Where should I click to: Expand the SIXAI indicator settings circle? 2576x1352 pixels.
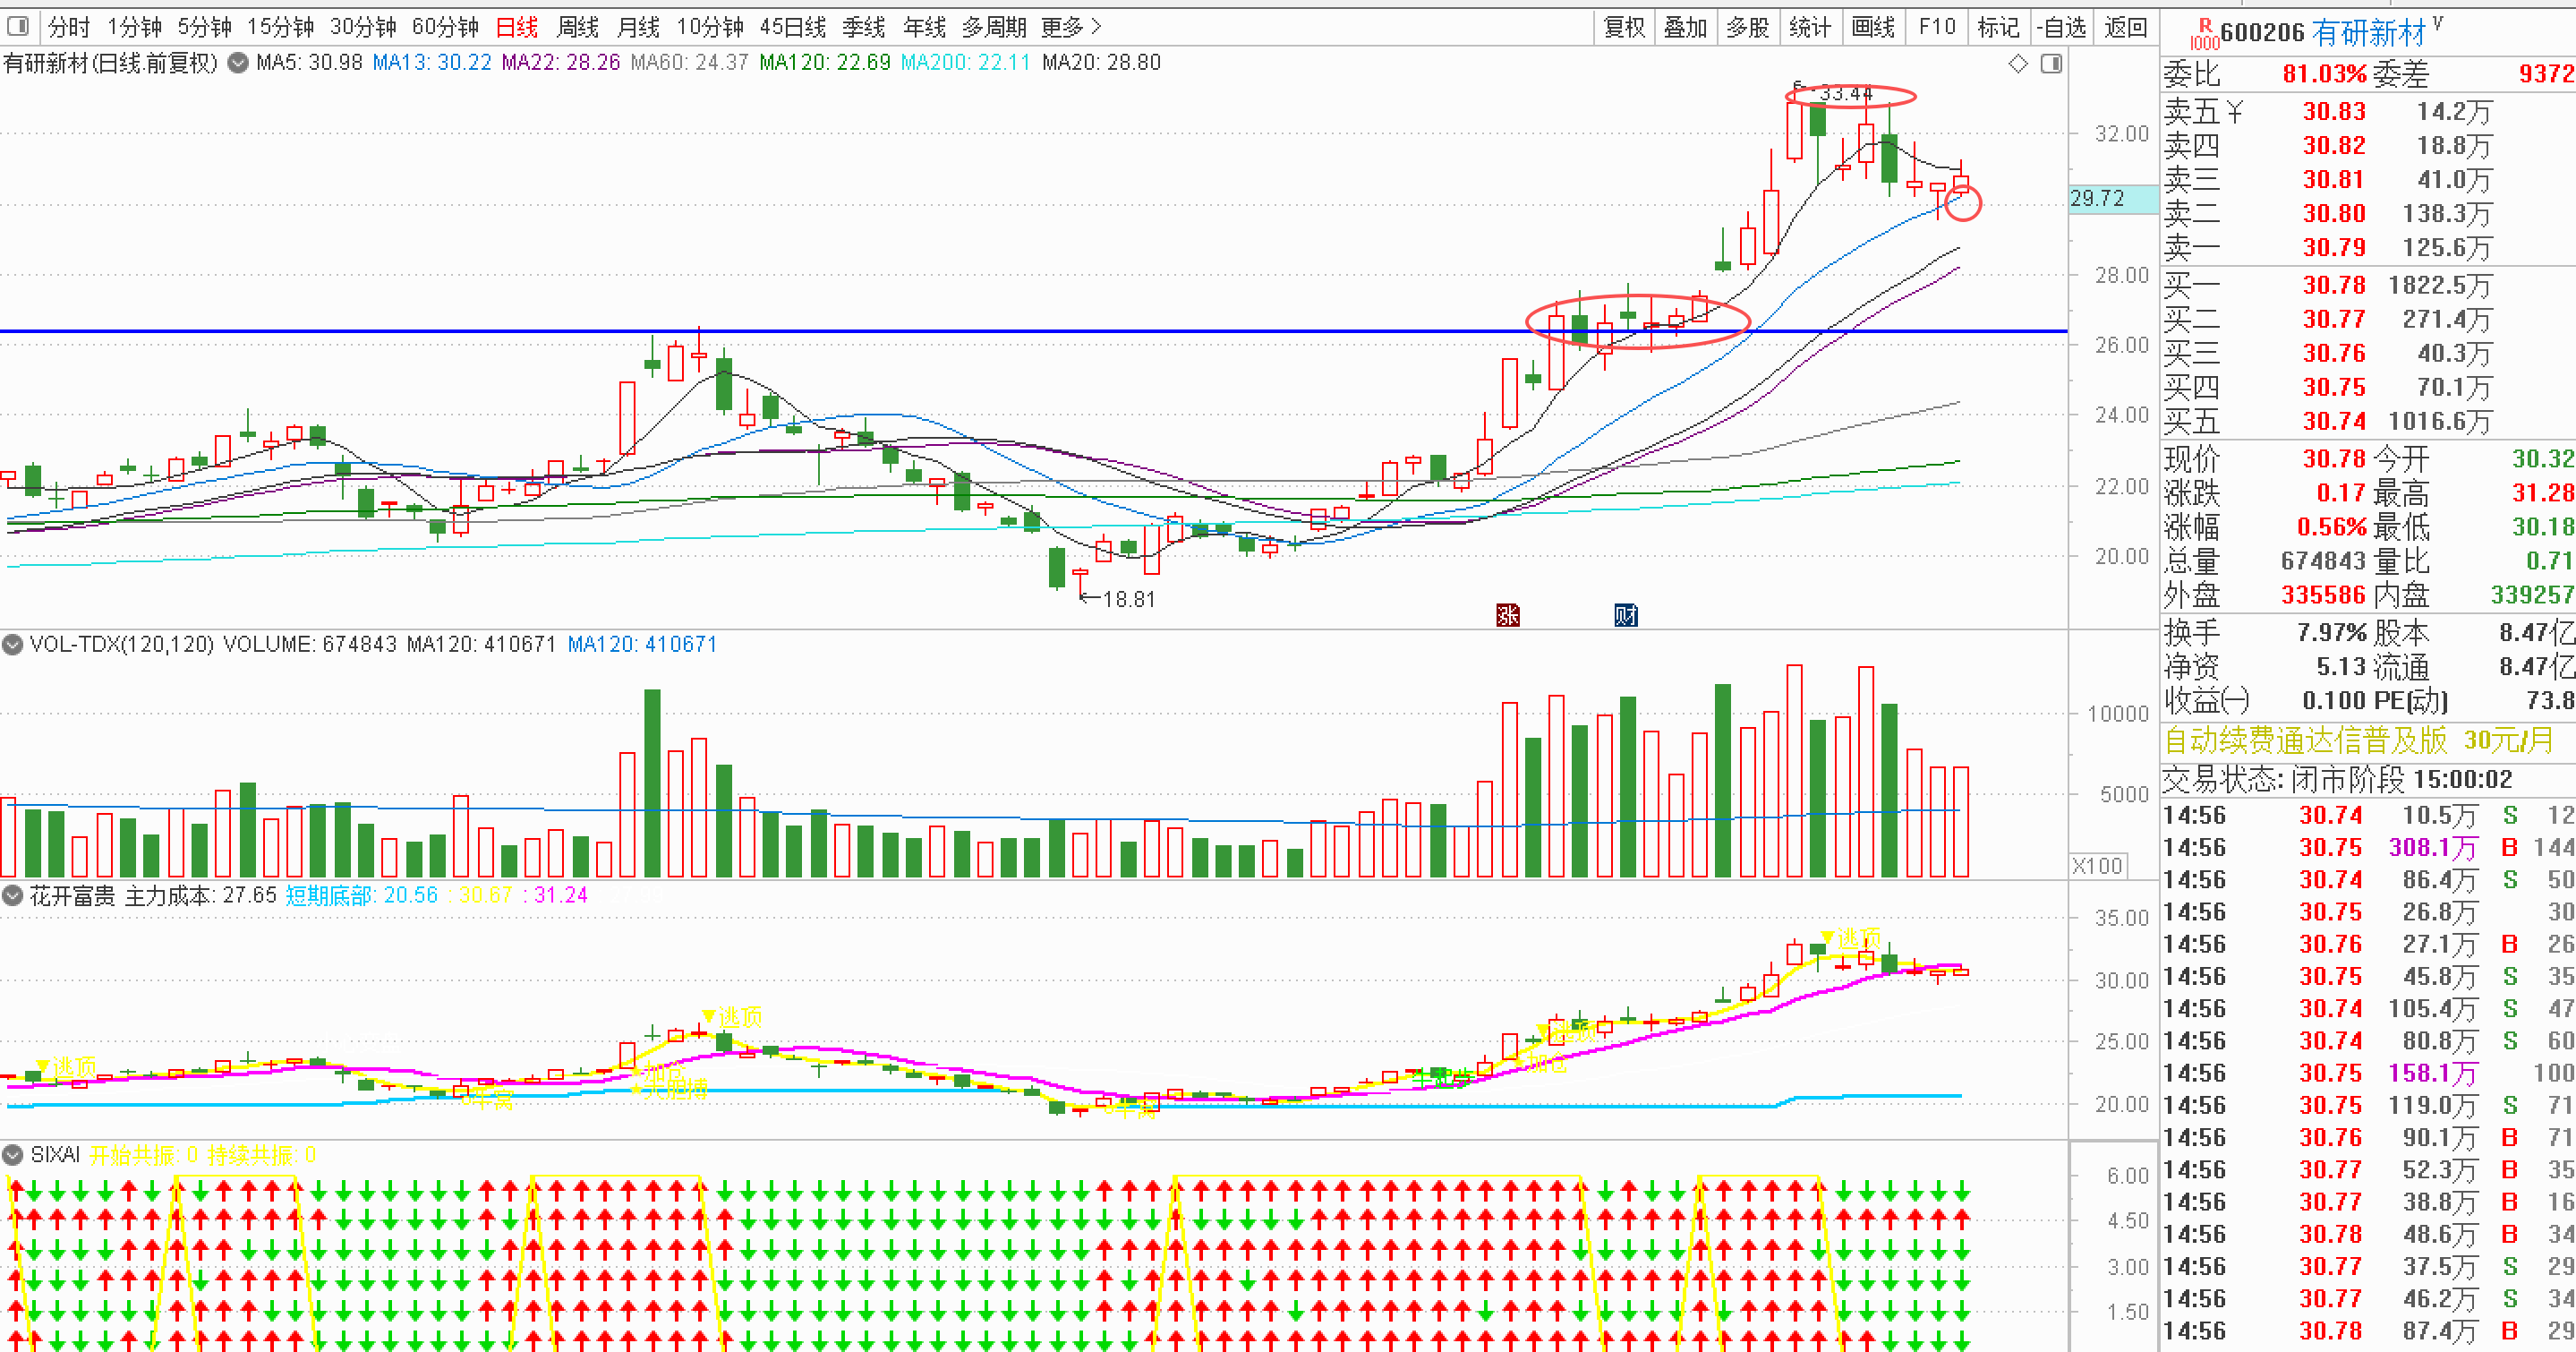point(12,1155)
